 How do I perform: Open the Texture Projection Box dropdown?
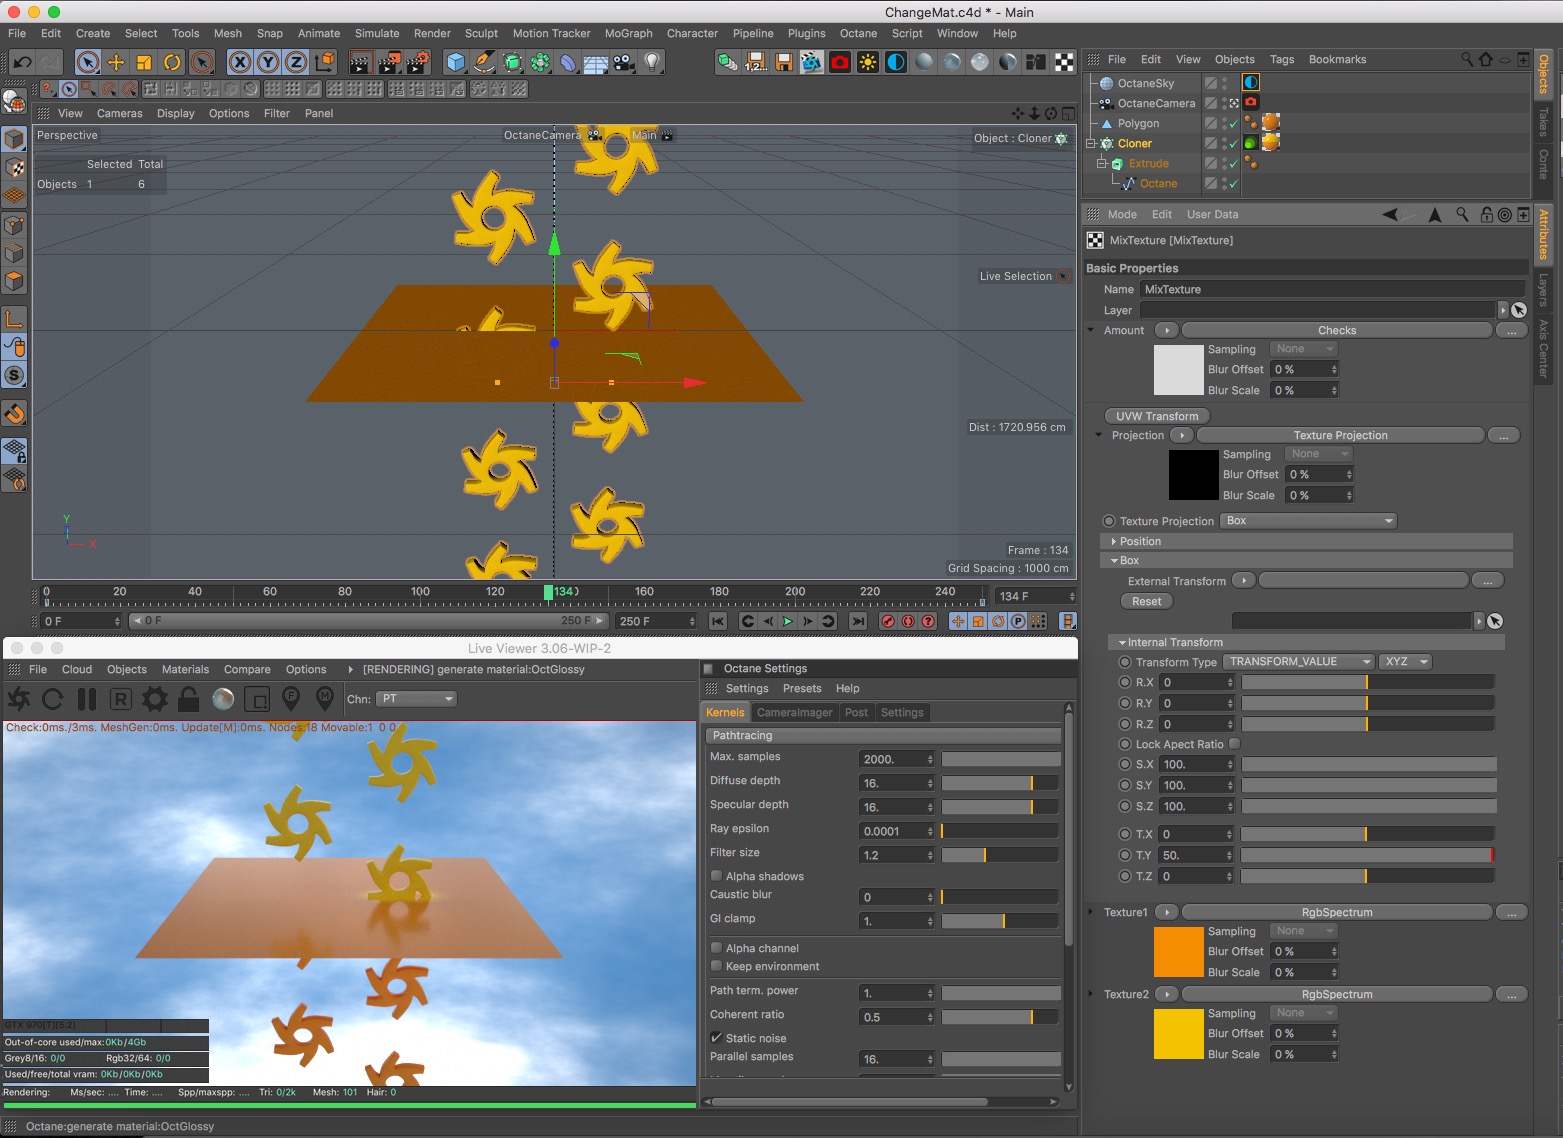1309,521
